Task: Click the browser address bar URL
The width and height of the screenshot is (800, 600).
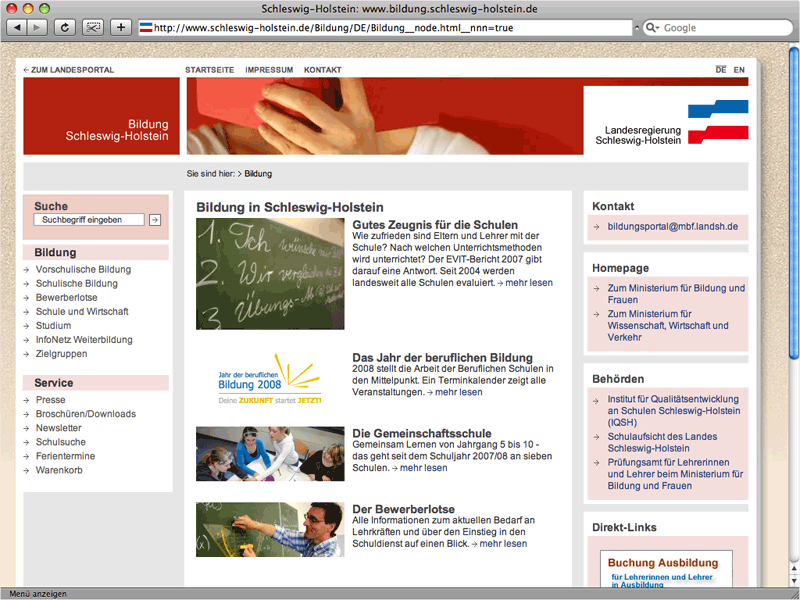Action: pyautogui.click(x=390, y=28)
